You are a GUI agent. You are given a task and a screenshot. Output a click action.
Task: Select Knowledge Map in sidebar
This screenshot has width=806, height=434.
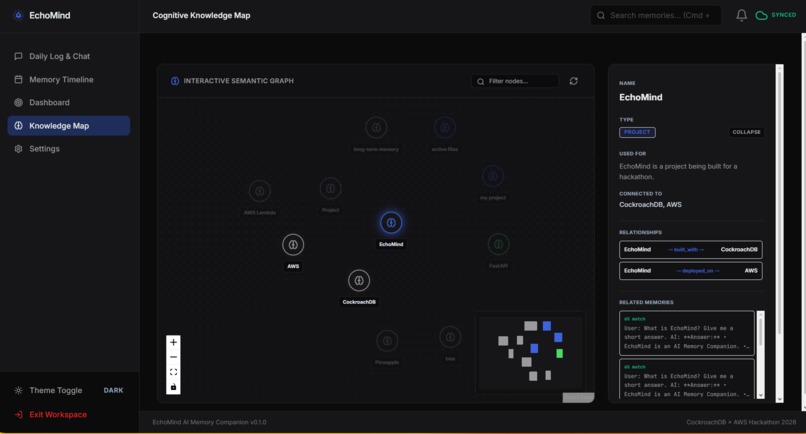pyautogui.click(x=68, y=125)
